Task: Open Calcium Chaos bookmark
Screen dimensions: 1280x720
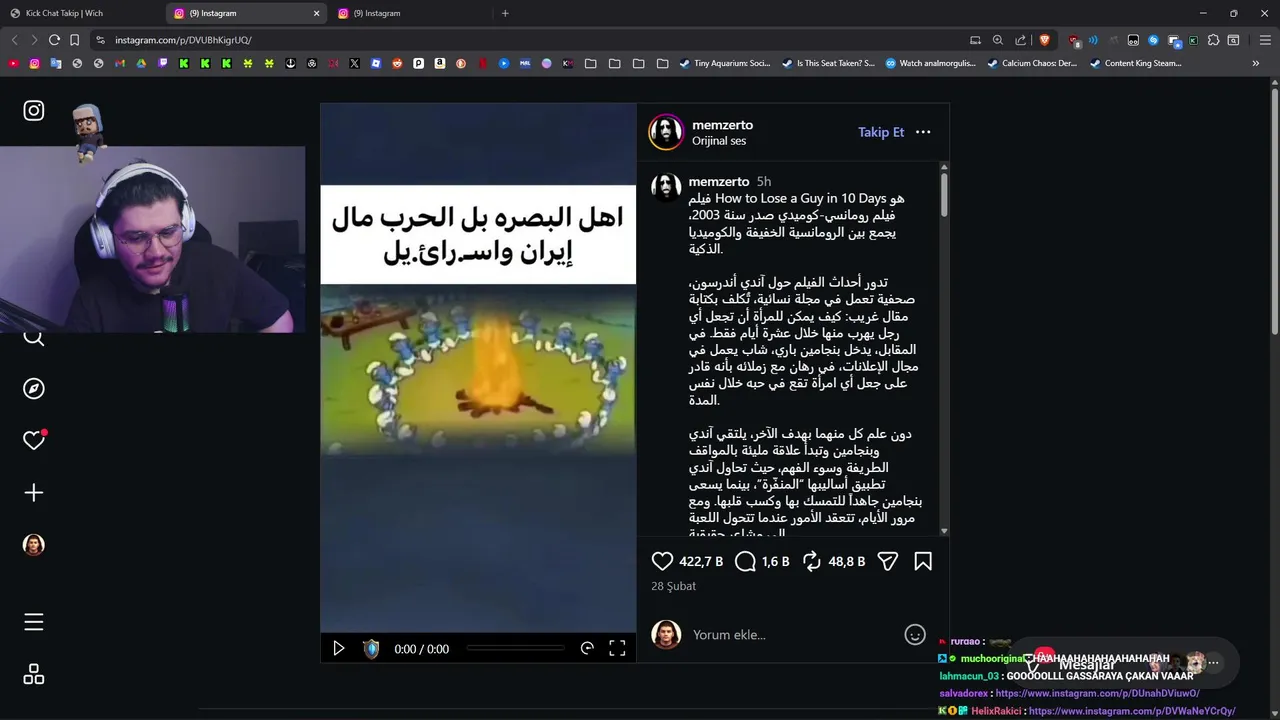Action: [x=1032, y=63]
